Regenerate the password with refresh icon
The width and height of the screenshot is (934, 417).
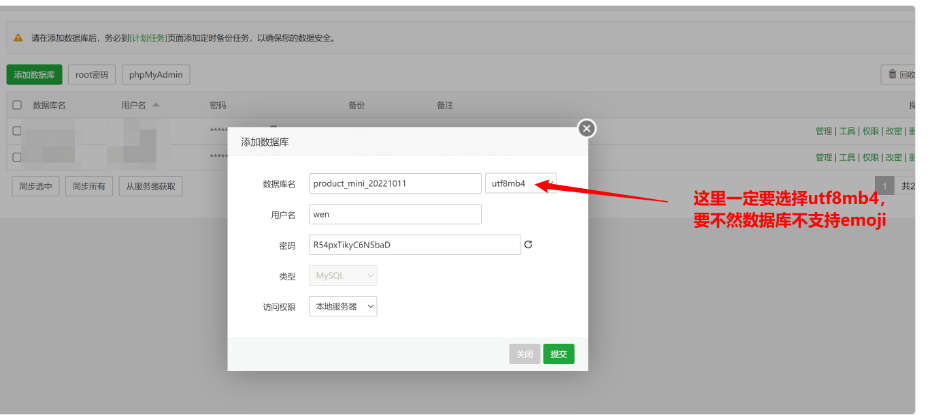click(x=527, y=244)
